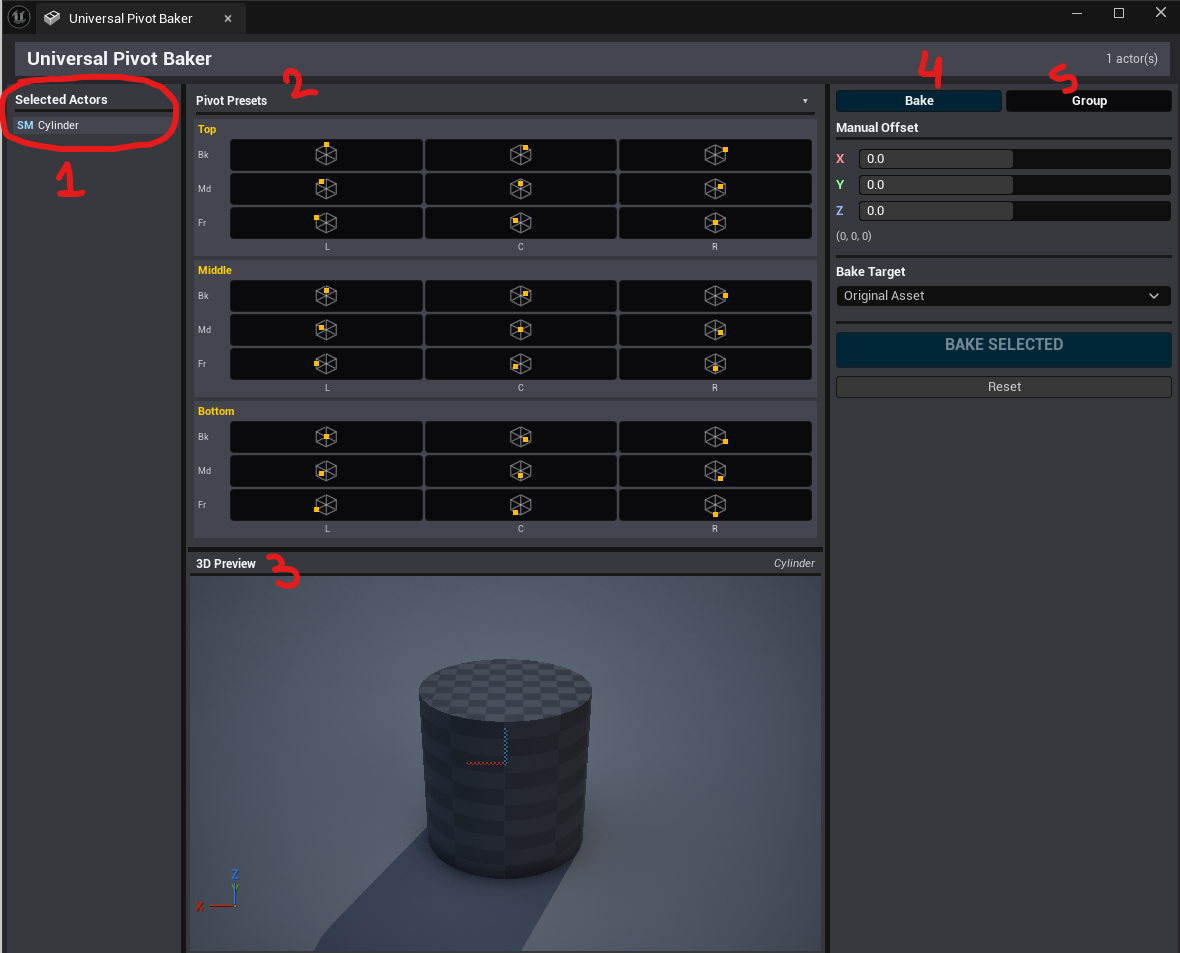The width and height of the screenshot is (1180, 953).
Task: Click the XZ axis gizmo in preview
Action: click(219, 890)
